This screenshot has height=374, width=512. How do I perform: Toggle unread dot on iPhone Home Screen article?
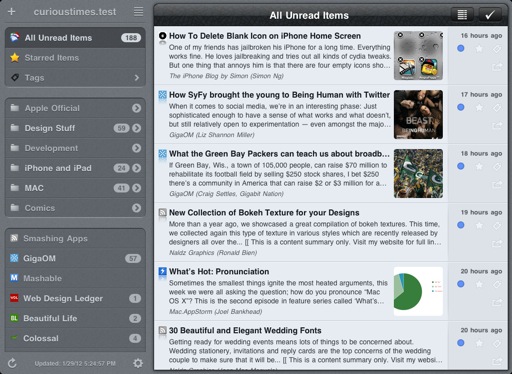click(461, 49)
